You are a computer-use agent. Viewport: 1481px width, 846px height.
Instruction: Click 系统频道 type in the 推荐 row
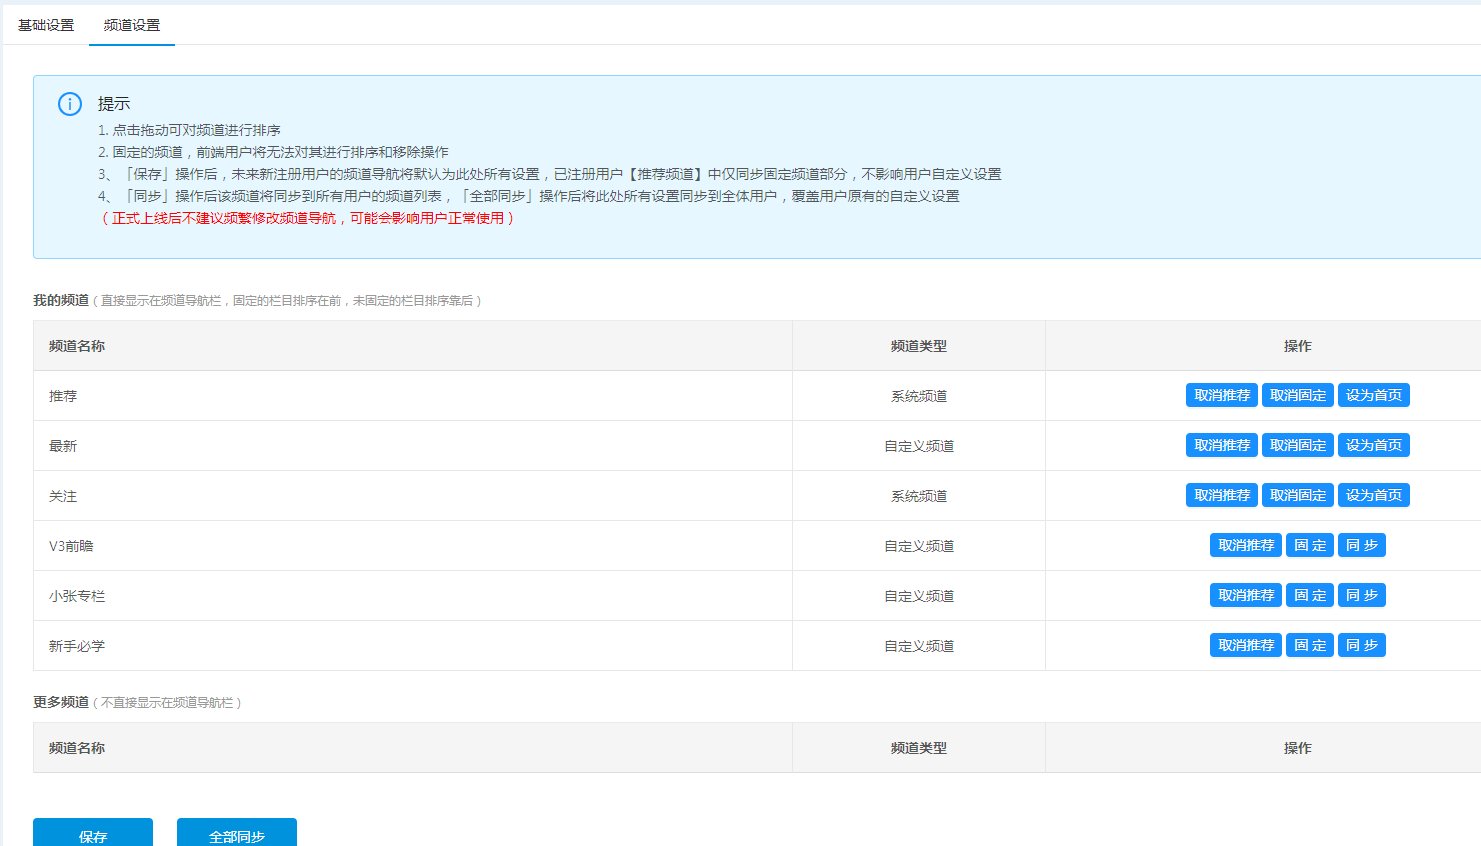[x=919, y=396]
